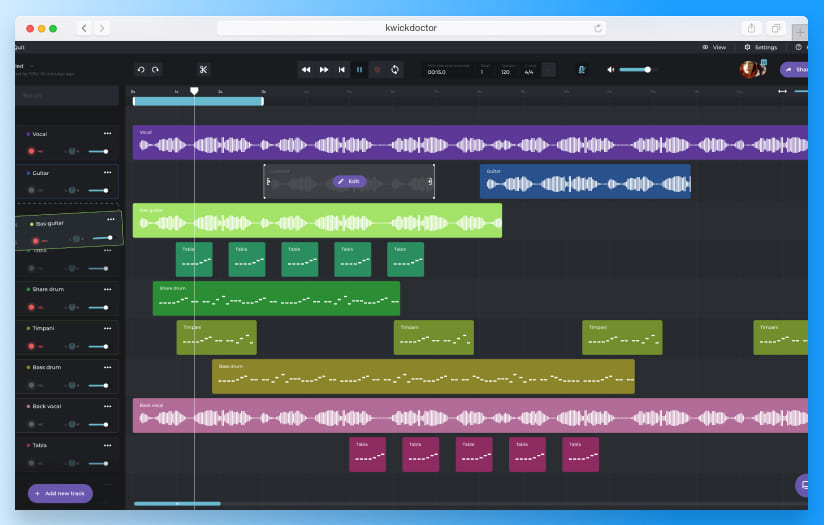Click the redo arrow icon
The width and height of the screenshot is (825, 525).
point(154,69)
